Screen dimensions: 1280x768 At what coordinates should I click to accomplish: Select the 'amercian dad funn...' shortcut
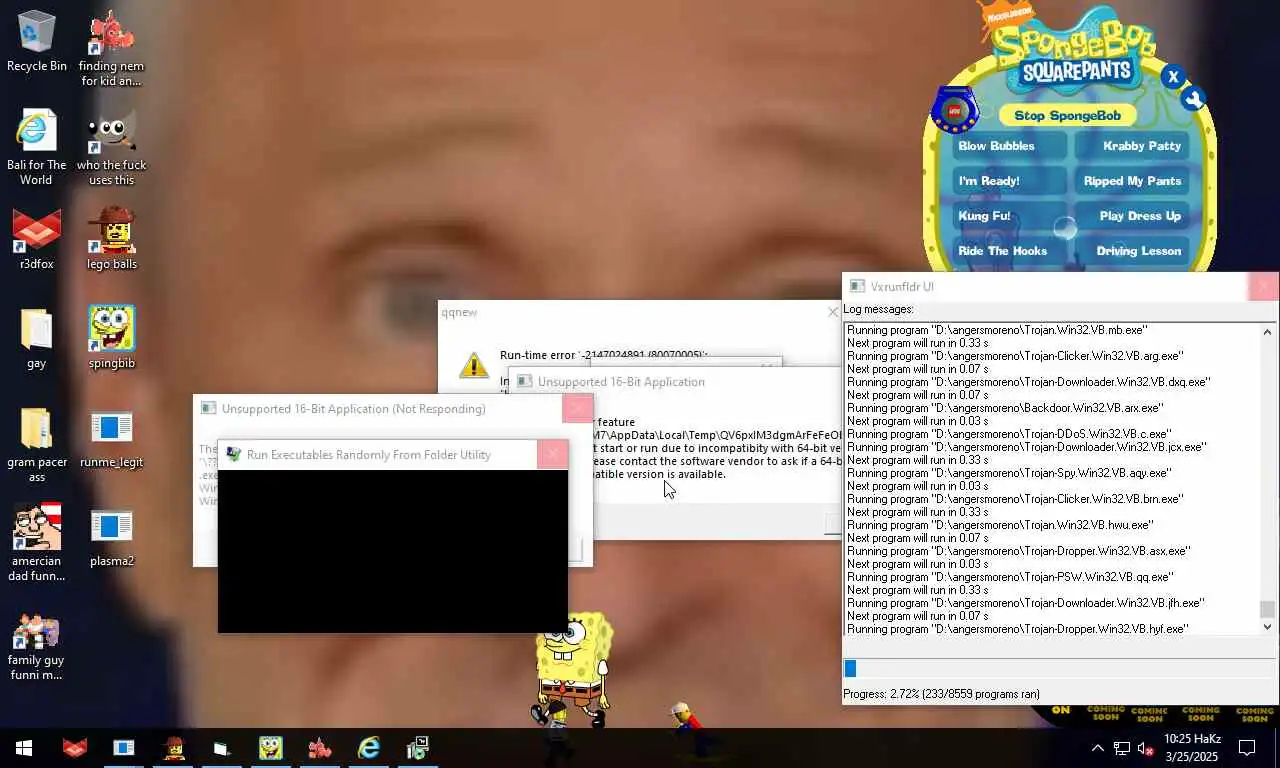click(36, 543)
